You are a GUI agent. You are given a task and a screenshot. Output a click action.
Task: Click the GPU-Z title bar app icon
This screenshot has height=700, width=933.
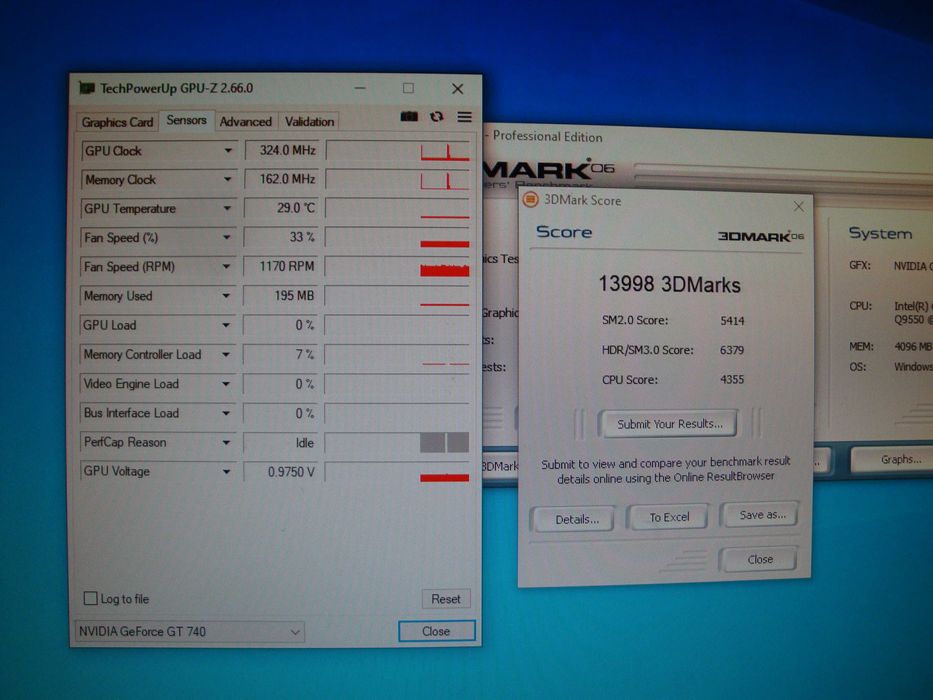coord(87,88)
